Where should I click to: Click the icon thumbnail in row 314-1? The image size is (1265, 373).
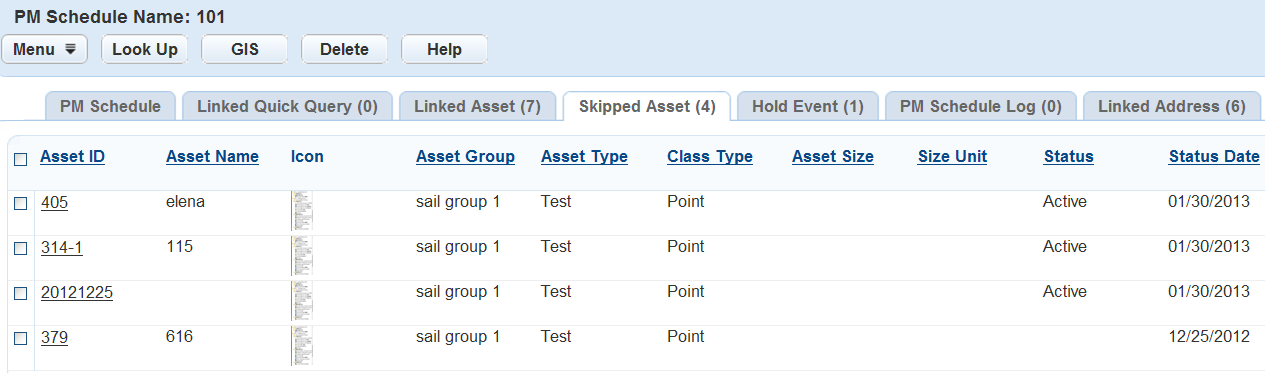302,256
